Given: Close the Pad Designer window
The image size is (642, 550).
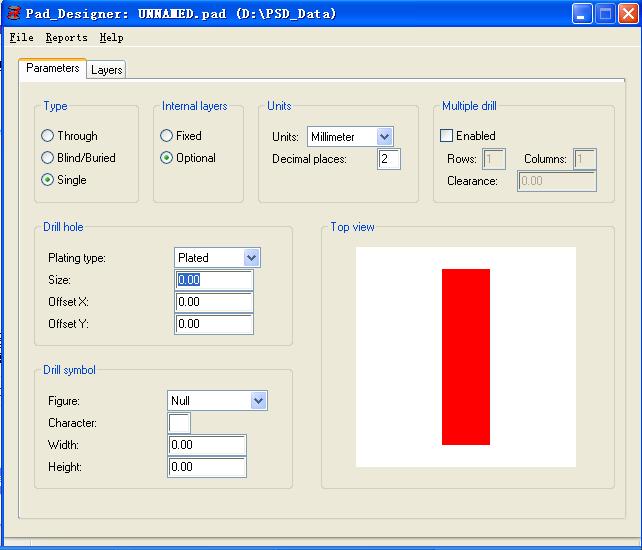Looking at the screenshot, I should (628, 14).
